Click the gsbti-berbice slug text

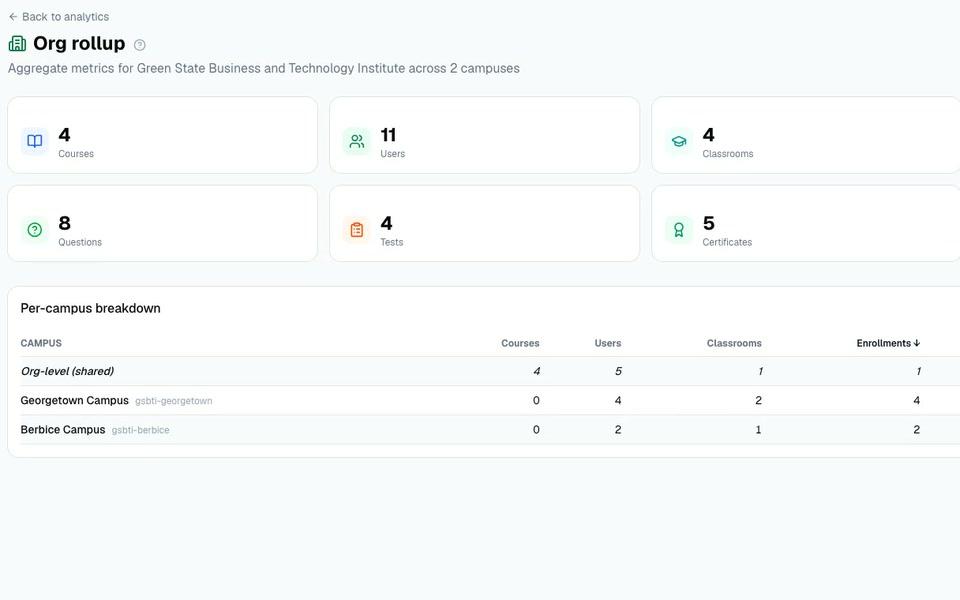(x=140, y=430)
